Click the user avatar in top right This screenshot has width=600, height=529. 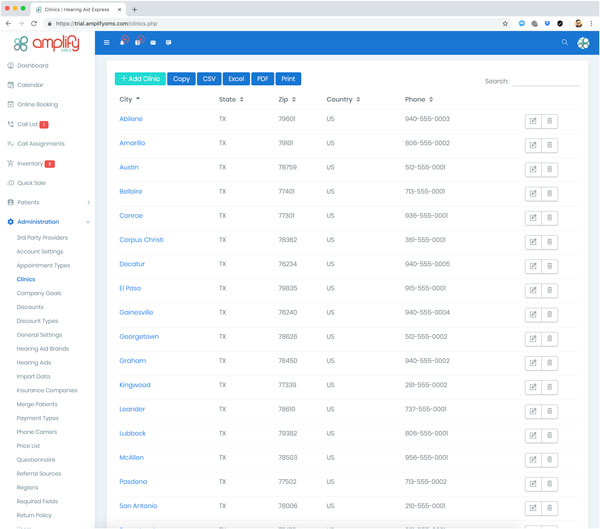583,43
